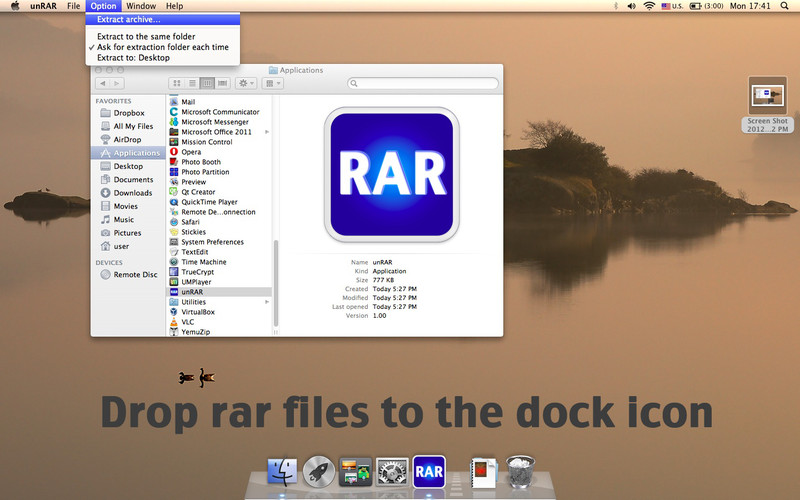Open the Finder action gear dropdown

(246, 83)
